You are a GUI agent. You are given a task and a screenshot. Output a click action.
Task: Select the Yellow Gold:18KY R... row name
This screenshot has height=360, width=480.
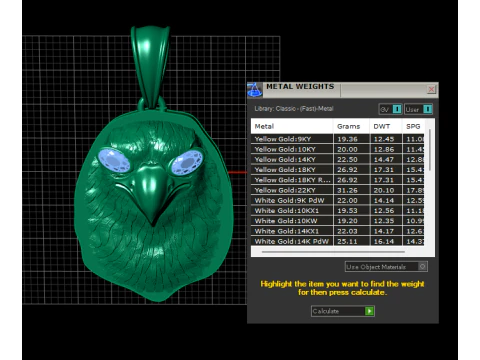click(292, 180)
